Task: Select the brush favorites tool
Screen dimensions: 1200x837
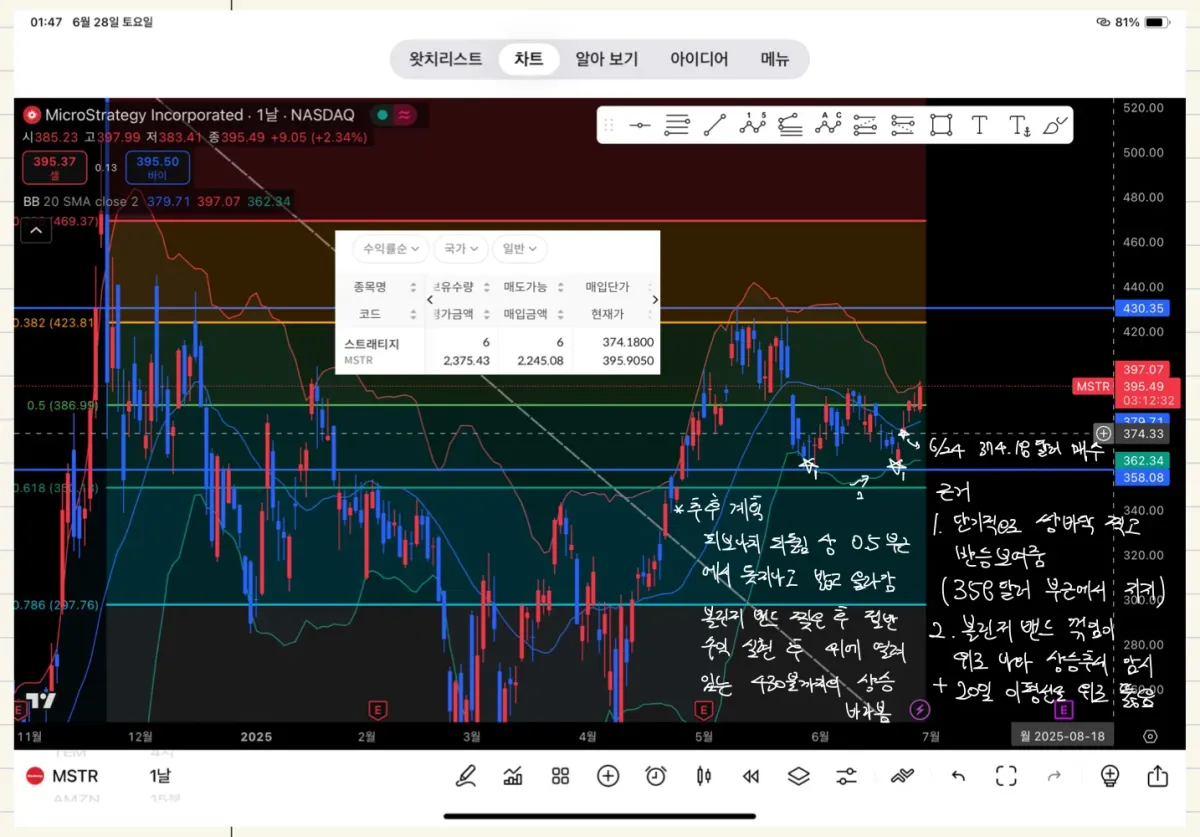Action: (1056, 125)
